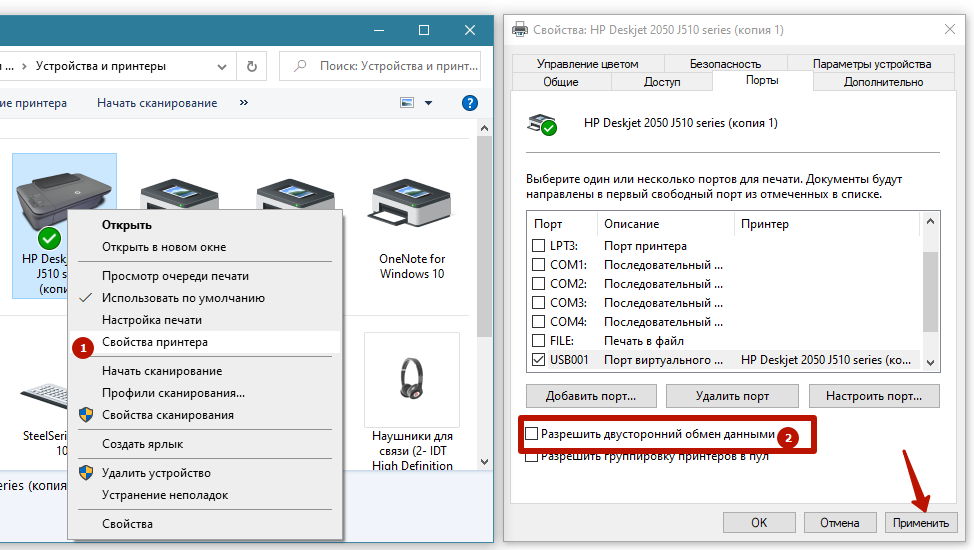Check the COM4: port checkbox
Image resolution: width=974 pixels, height=550 pixels.
coord(539,321)
